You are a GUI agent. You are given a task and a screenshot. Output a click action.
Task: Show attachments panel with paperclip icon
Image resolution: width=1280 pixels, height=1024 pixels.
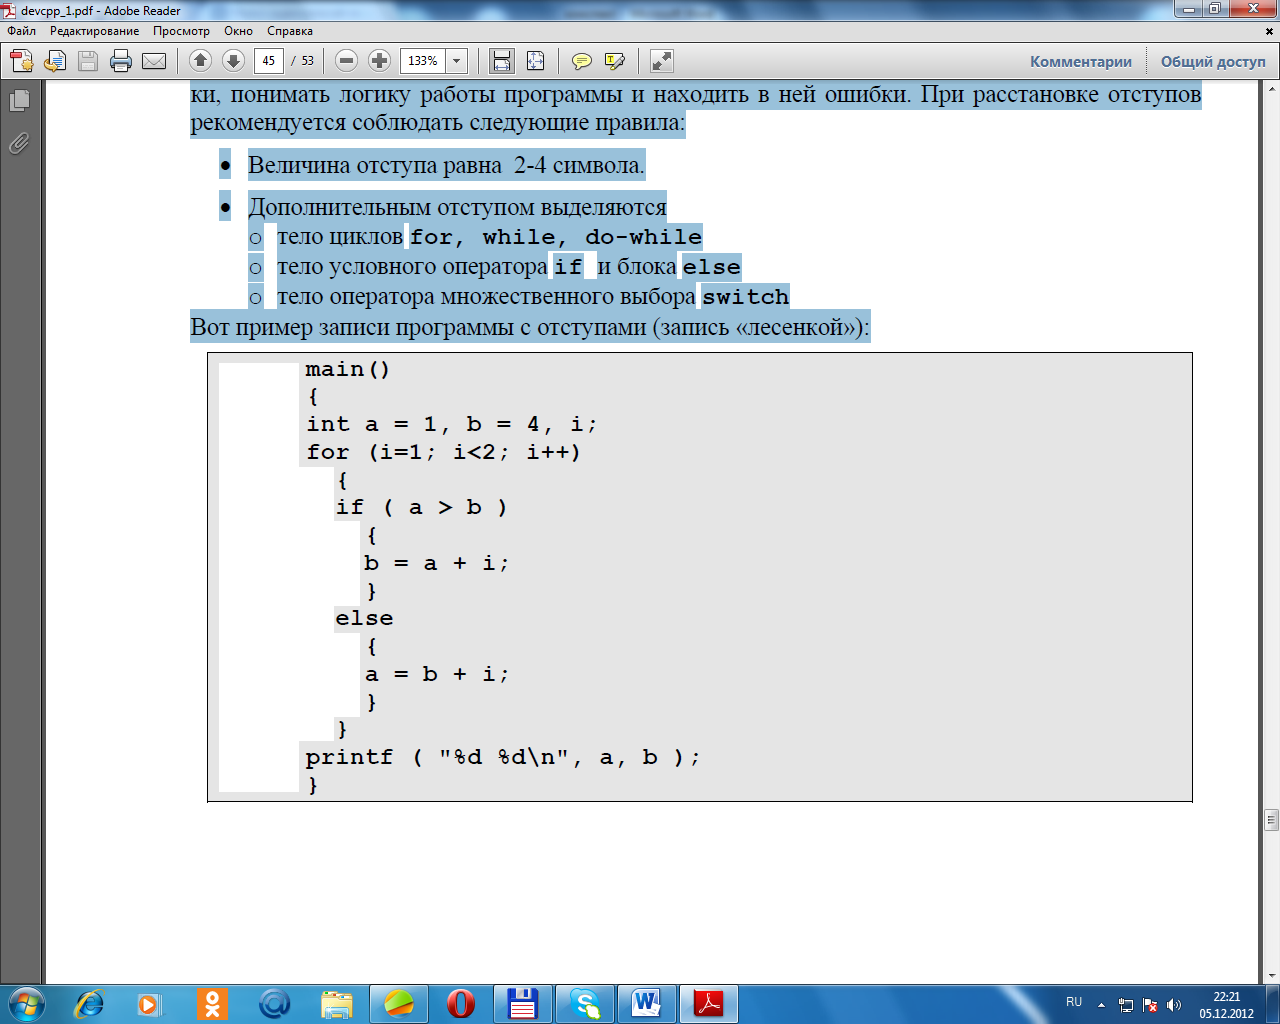(x=19, y=144)
